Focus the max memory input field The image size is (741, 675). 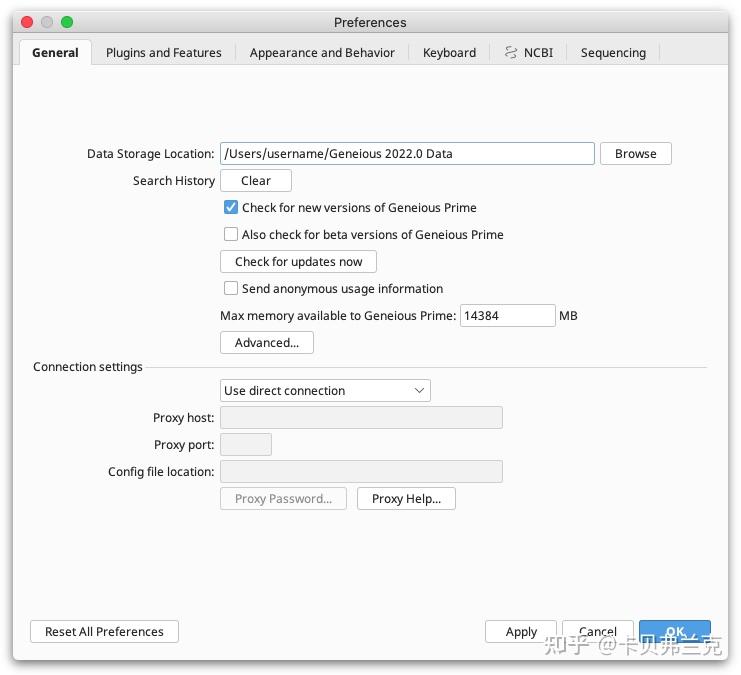tap(507, 316)
